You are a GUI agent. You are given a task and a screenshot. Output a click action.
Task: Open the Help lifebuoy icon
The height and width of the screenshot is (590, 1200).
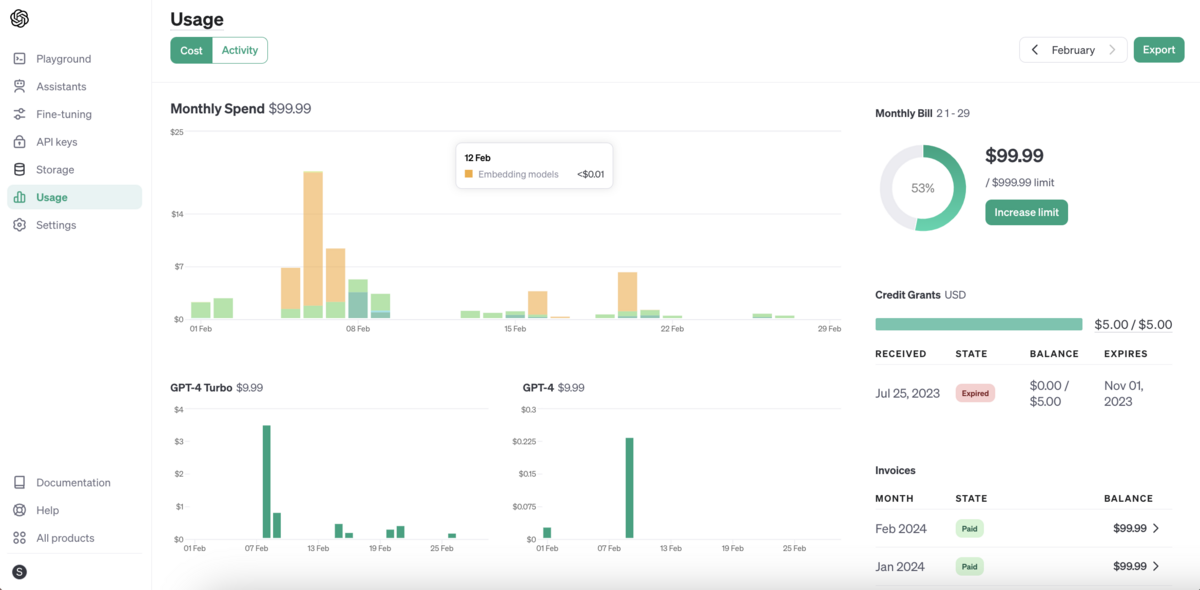pyautogui.click(x=19, y=510)
